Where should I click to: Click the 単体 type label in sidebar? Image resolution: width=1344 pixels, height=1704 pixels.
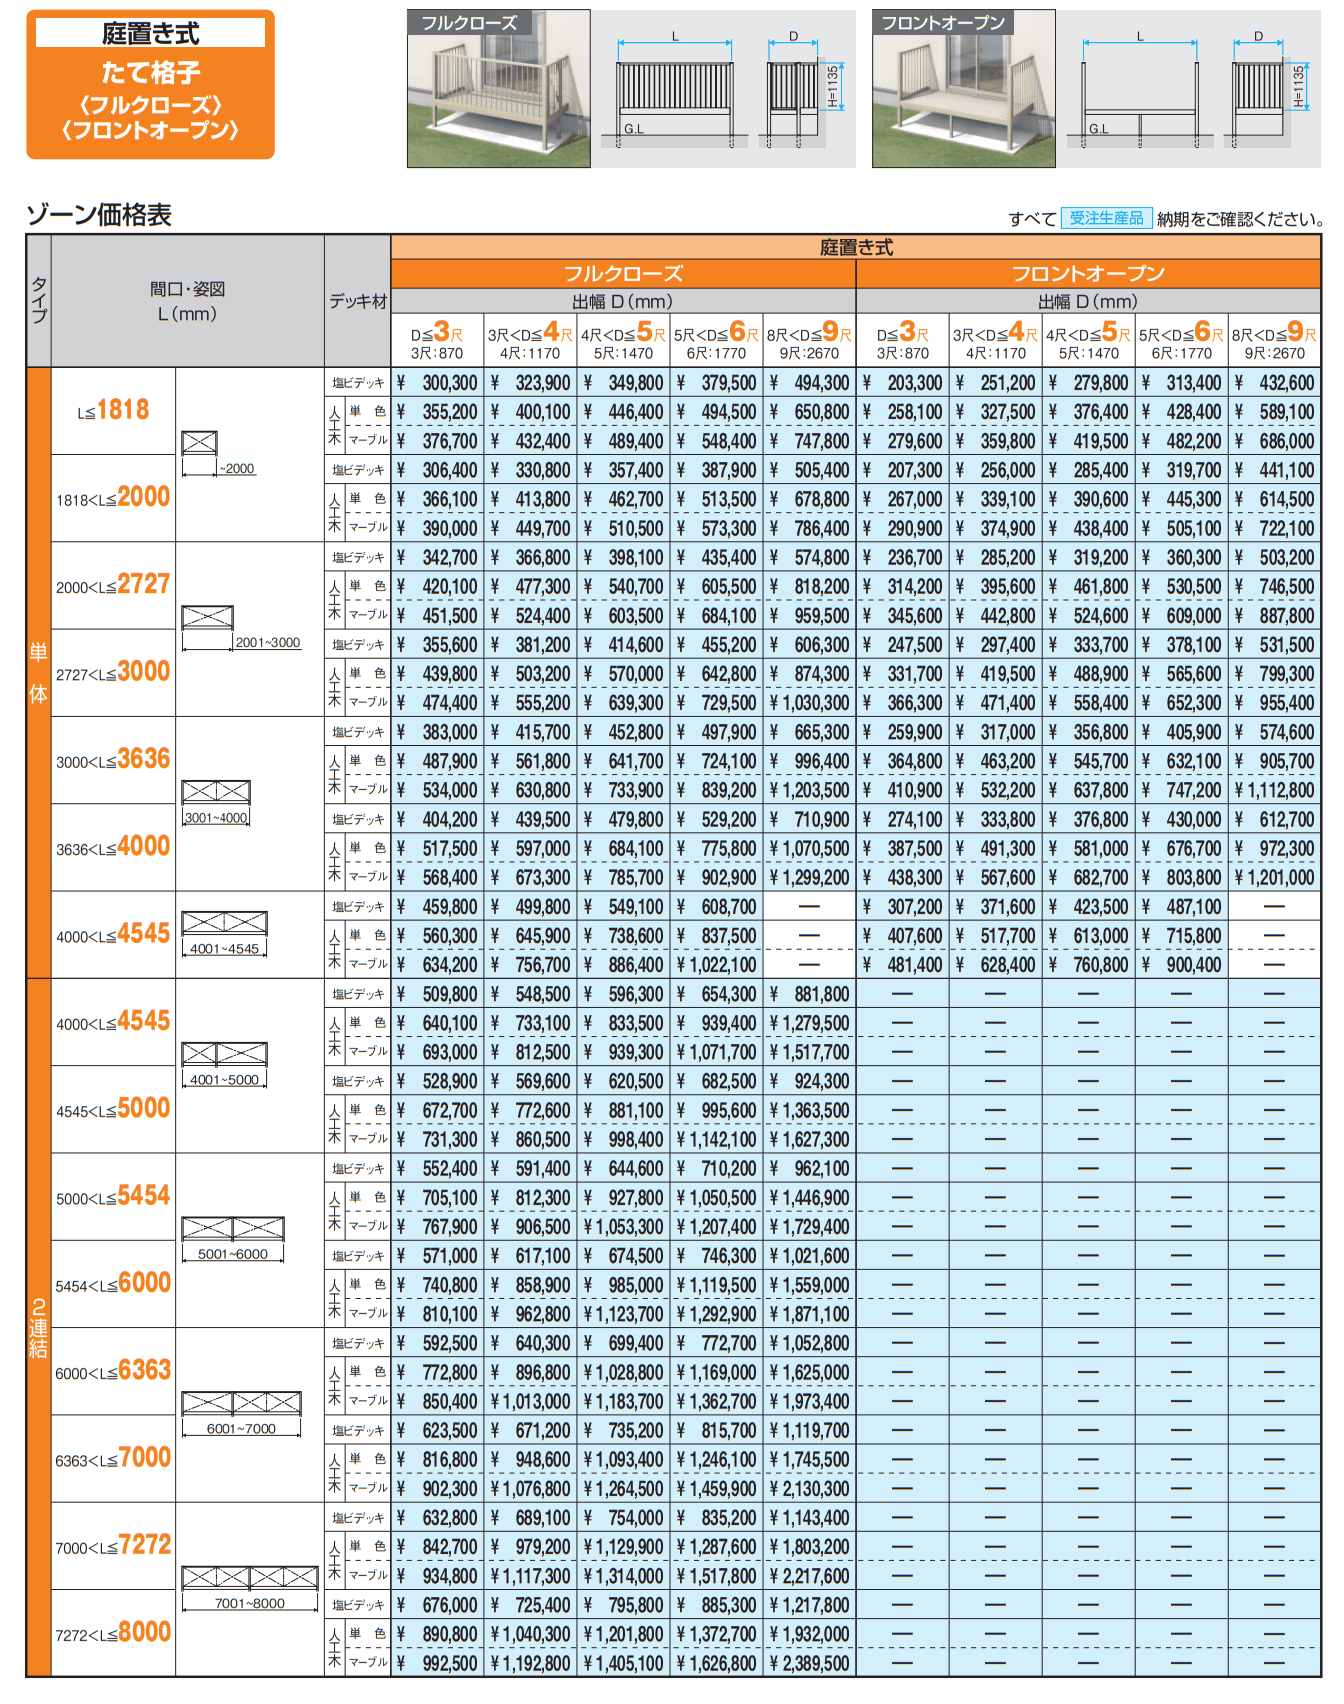[38, 672]
